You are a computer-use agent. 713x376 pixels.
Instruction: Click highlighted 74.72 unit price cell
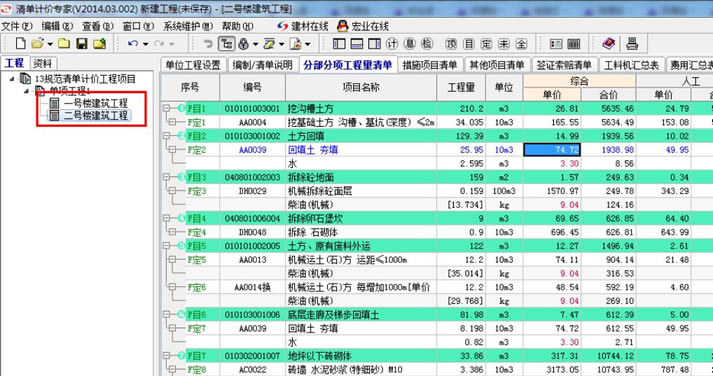click(x=552, y=150)
